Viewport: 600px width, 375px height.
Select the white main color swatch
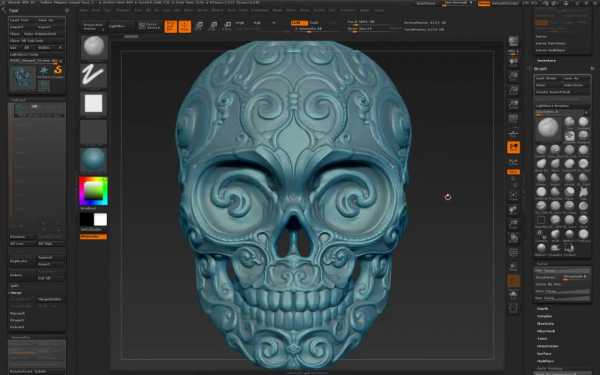click(100, 220)
